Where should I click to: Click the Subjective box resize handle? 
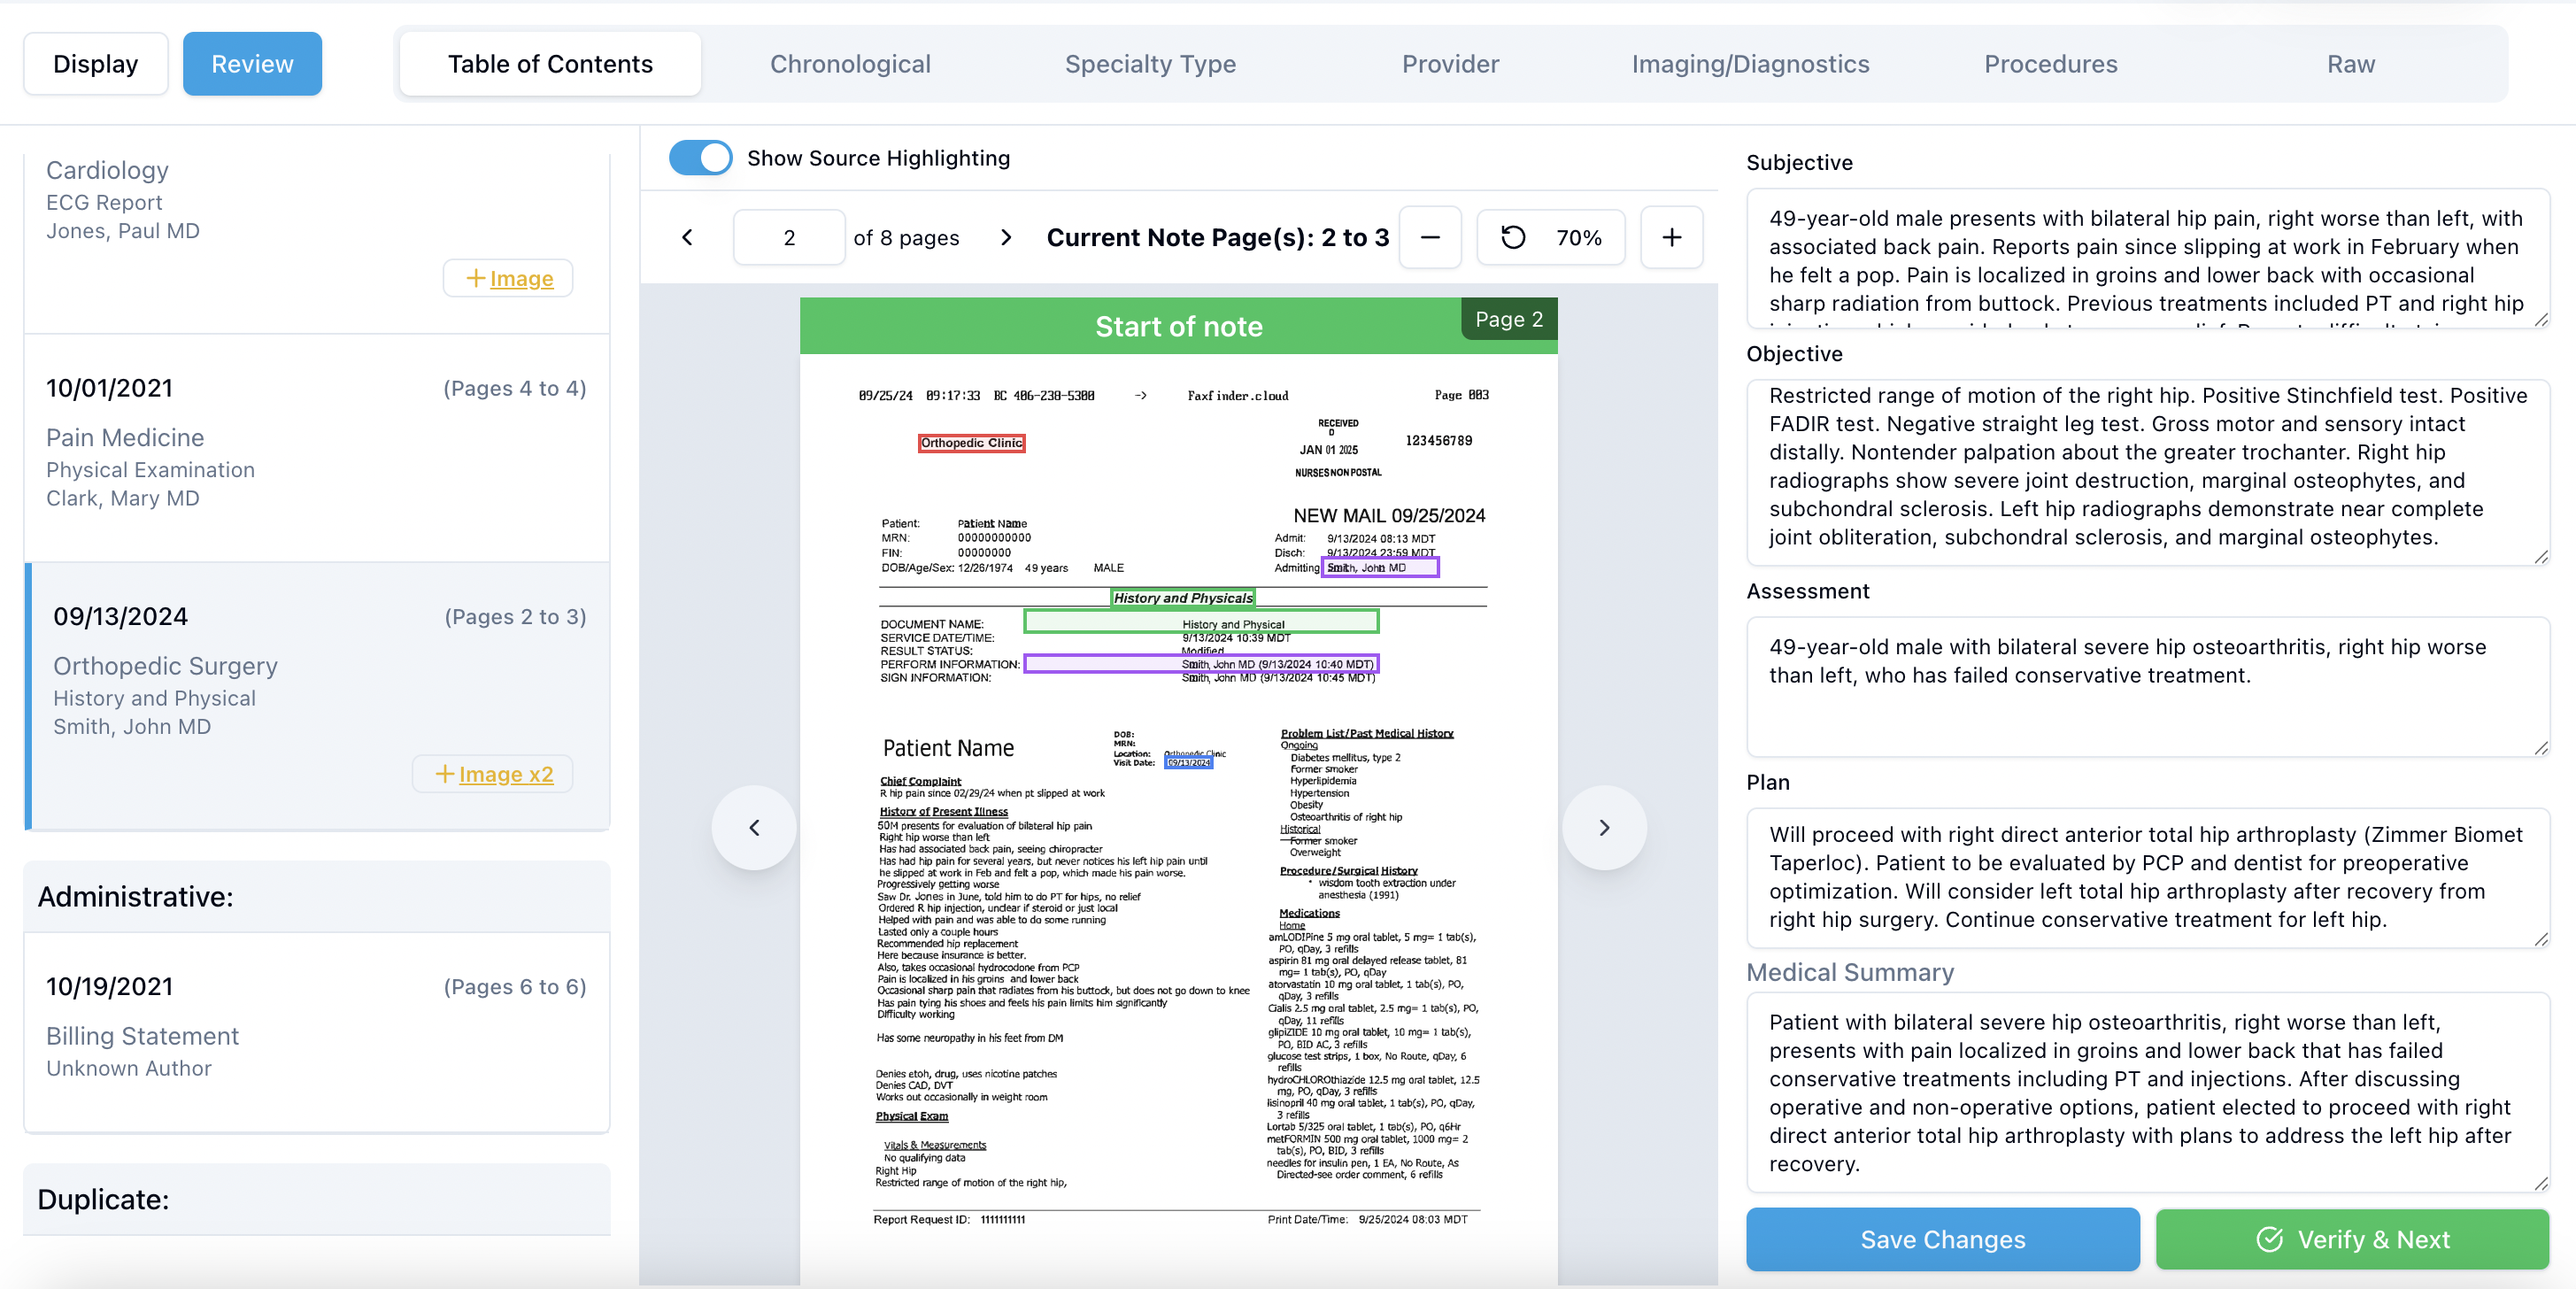click(2541, 319)
